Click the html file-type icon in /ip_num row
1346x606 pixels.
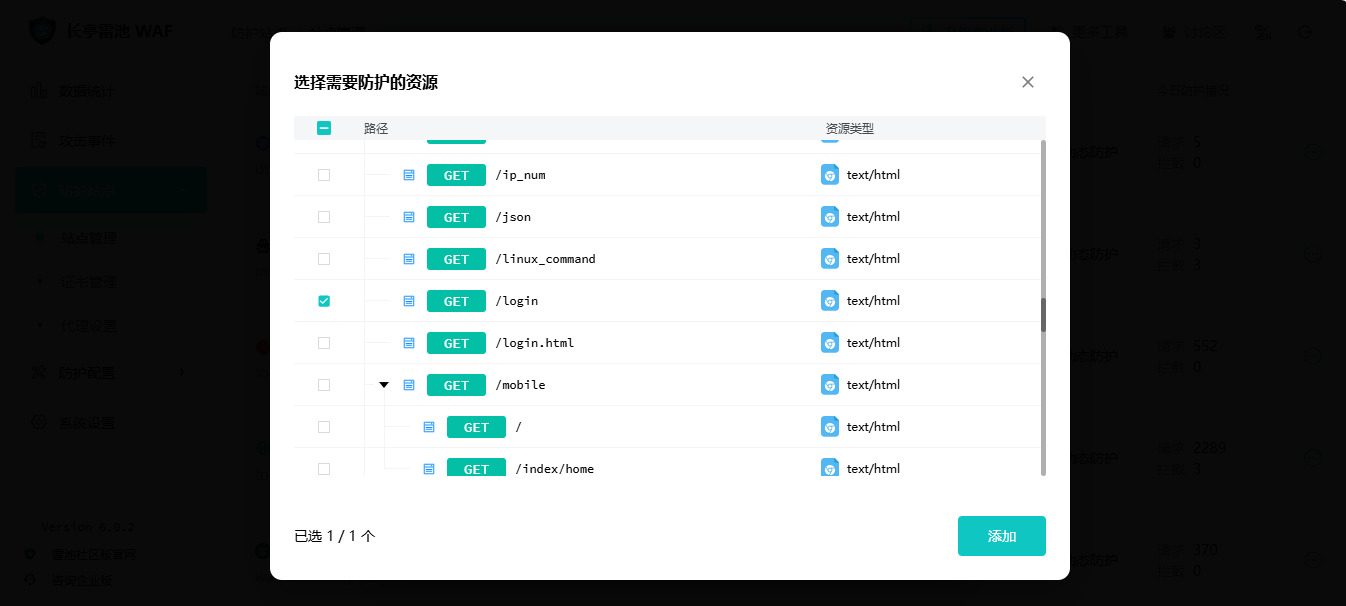click(830, 175)
